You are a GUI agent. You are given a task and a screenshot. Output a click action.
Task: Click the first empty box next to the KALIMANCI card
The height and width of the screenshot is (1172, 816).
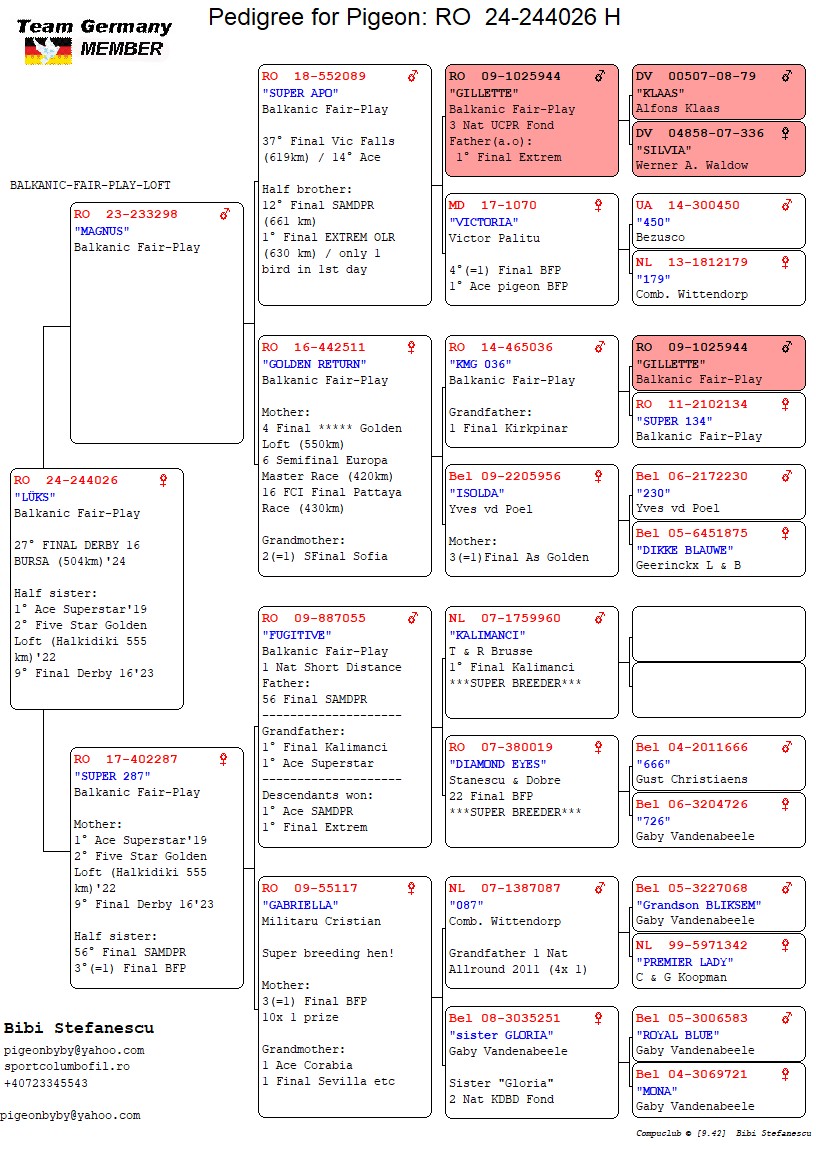(x=718, y=634)
